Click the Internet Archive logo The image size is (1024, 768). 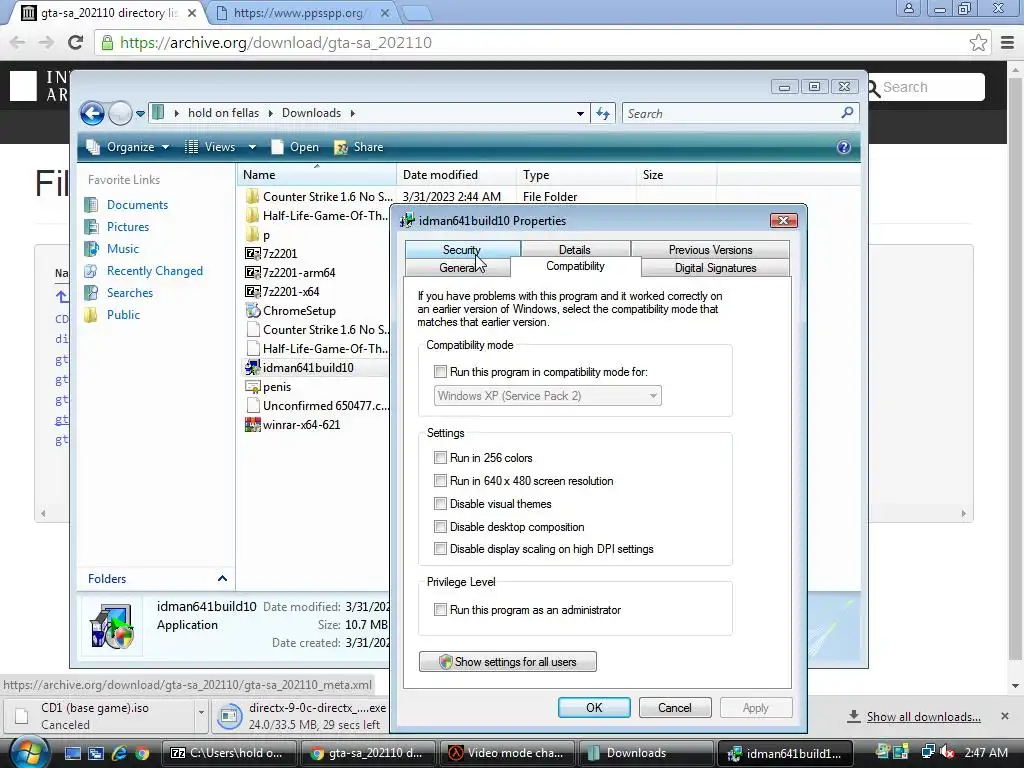(24, 86)
